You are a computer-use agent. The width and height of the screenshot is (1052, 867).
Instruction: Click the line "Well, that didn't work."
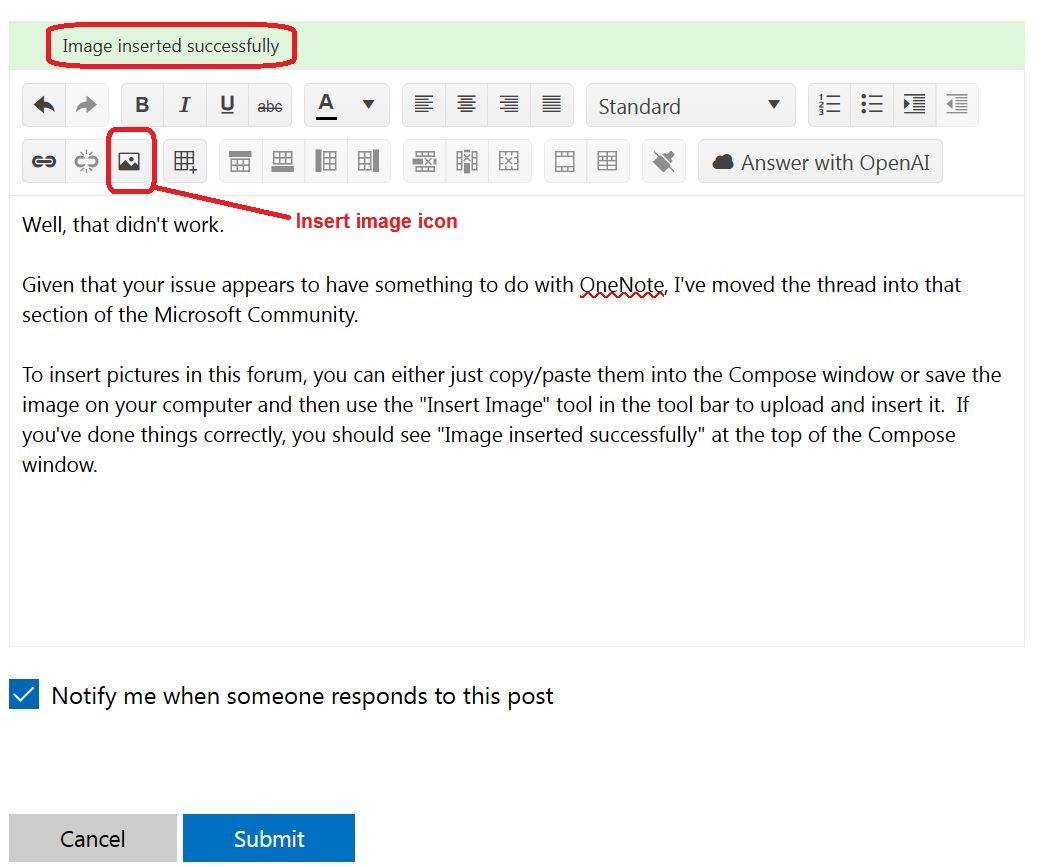pyautogui.click(x=123, y=225)
